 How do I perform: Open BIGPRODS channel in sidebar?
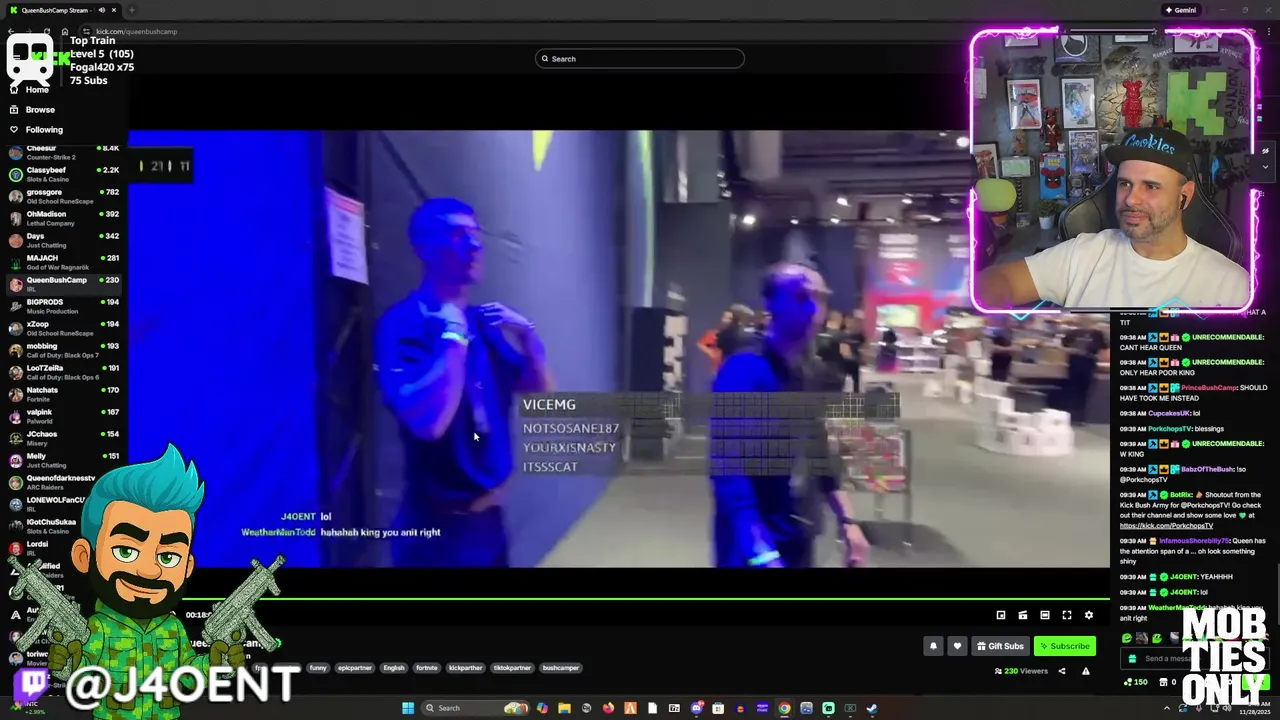click(63, 306)
